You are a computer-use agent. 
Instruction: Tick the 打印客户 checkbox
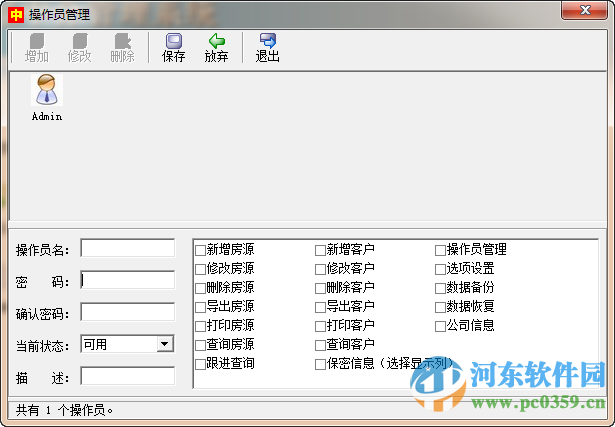pyautogui.click(x=320, y=326)
